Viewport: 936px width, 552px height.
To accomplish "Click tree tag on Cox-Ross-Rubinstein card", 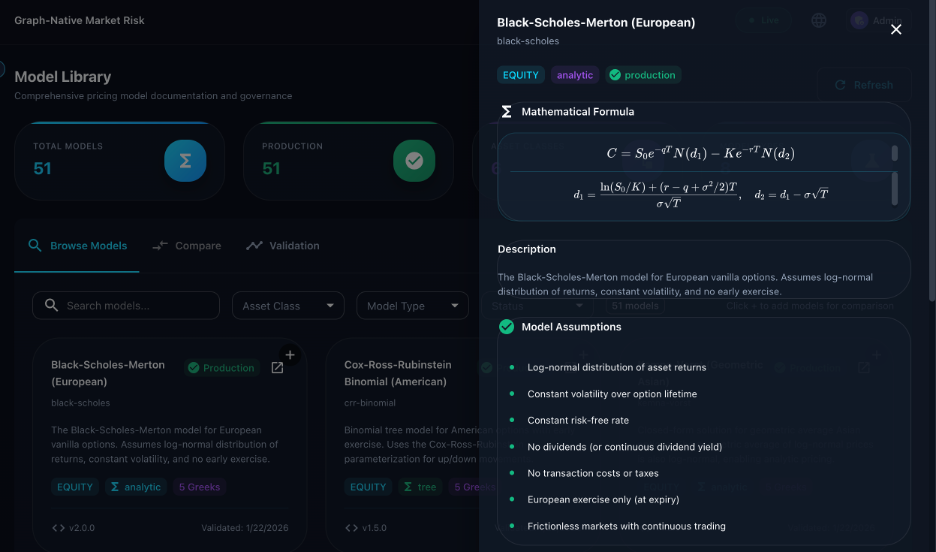I will 420,487.
